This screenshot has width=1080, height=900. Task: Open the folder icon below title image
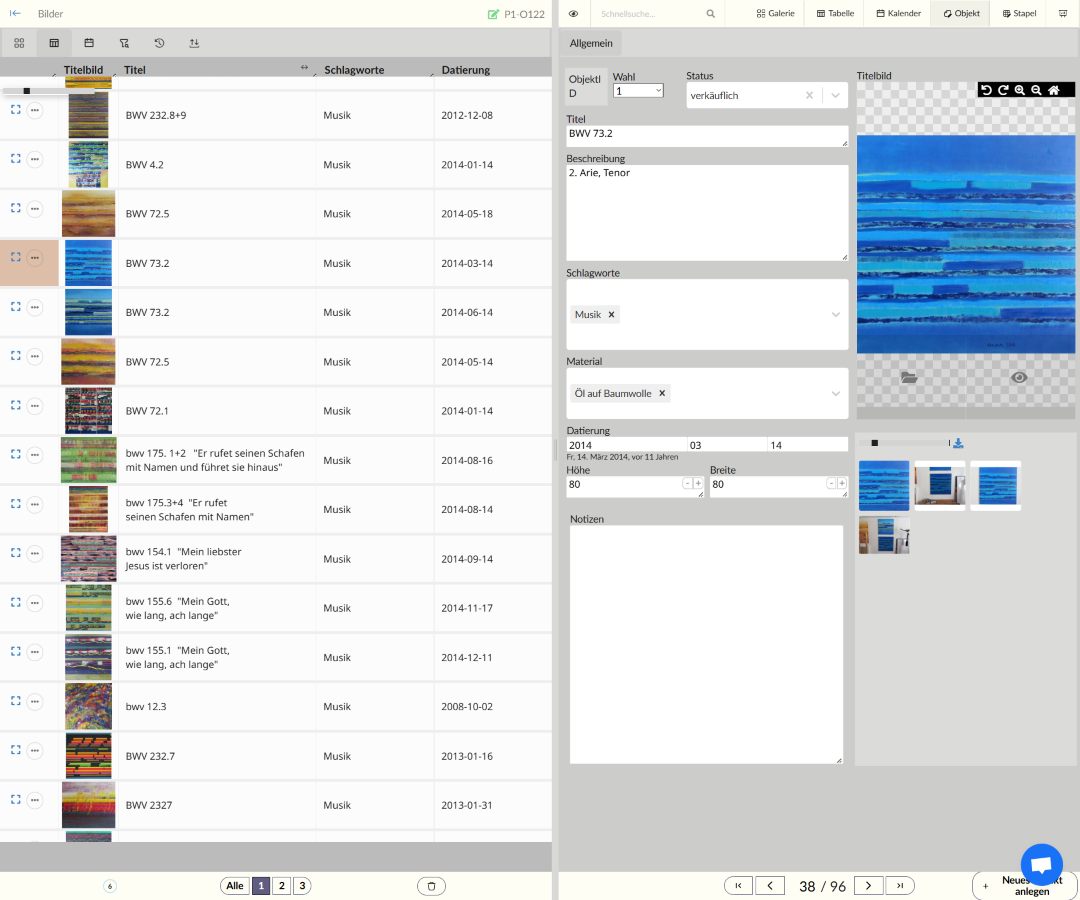(909, 378)
